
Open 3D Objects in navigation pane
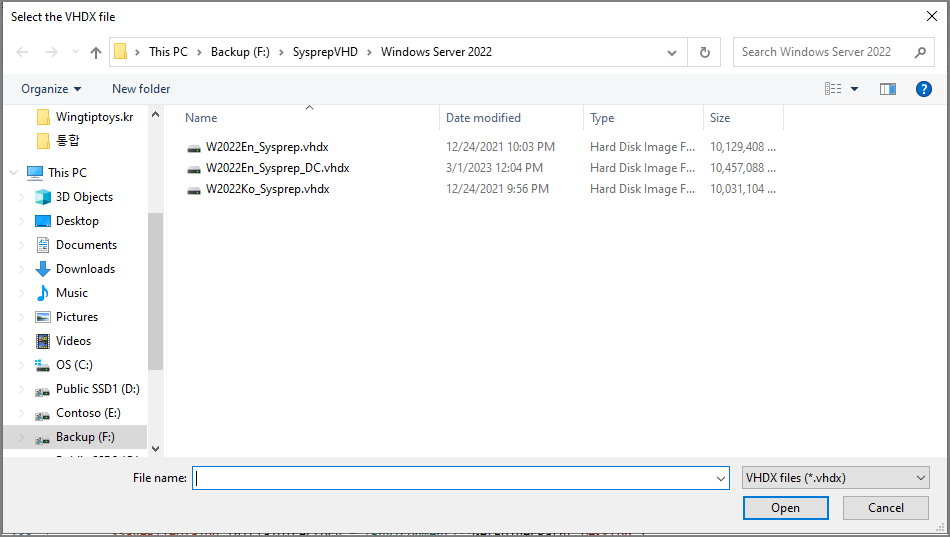(84, 197)
